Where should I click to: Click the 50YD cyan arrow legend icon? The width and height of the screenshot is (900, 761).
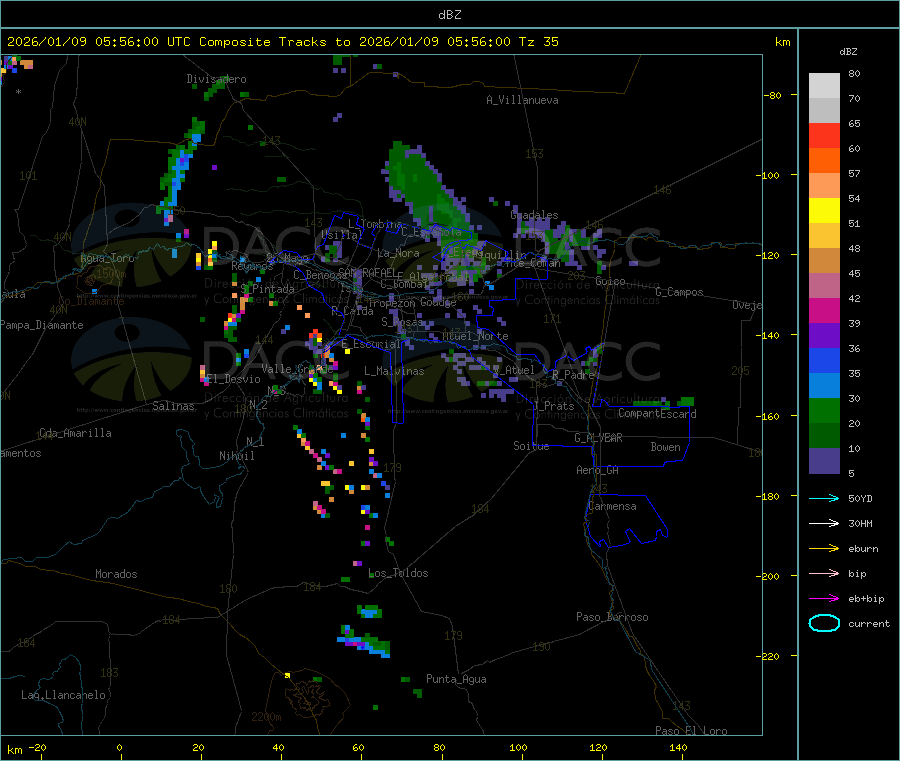[x=824, y=498]
